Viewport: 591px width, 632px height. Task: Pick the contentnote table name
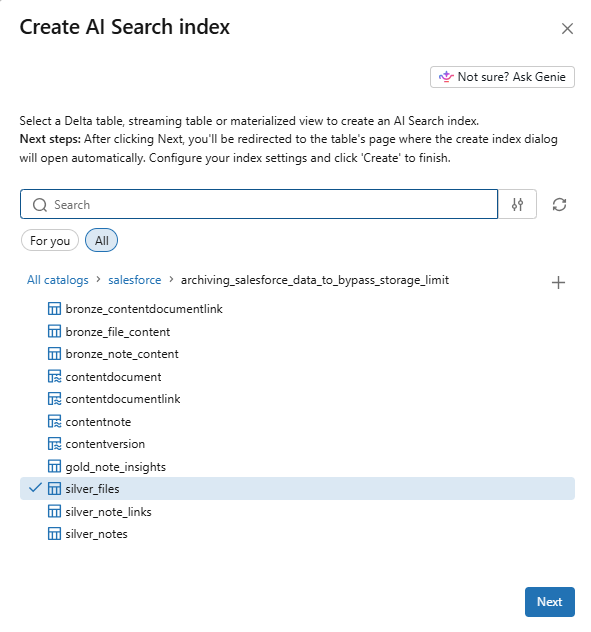(98, 422)
